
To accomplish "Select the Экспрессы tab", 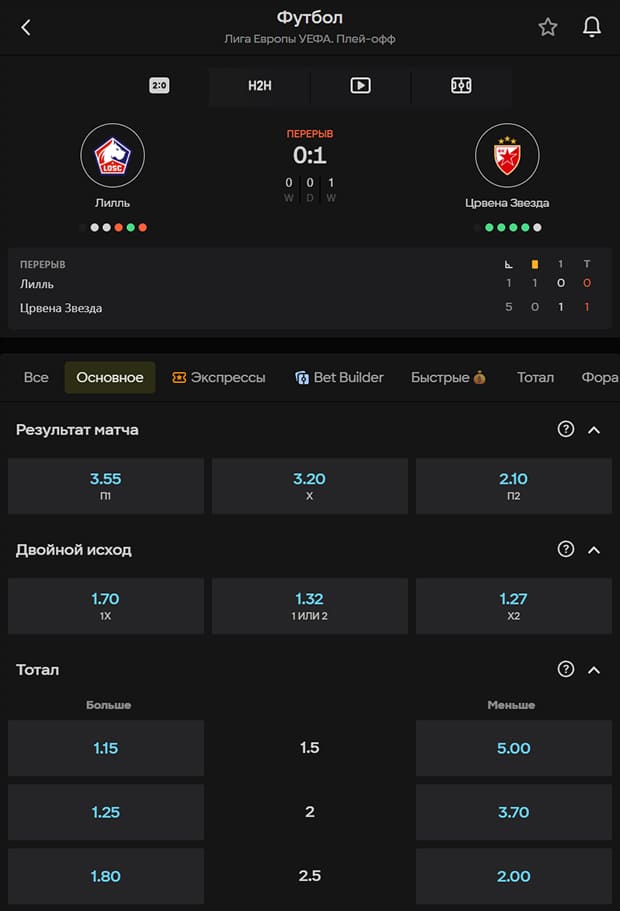I will click(219, 377).
